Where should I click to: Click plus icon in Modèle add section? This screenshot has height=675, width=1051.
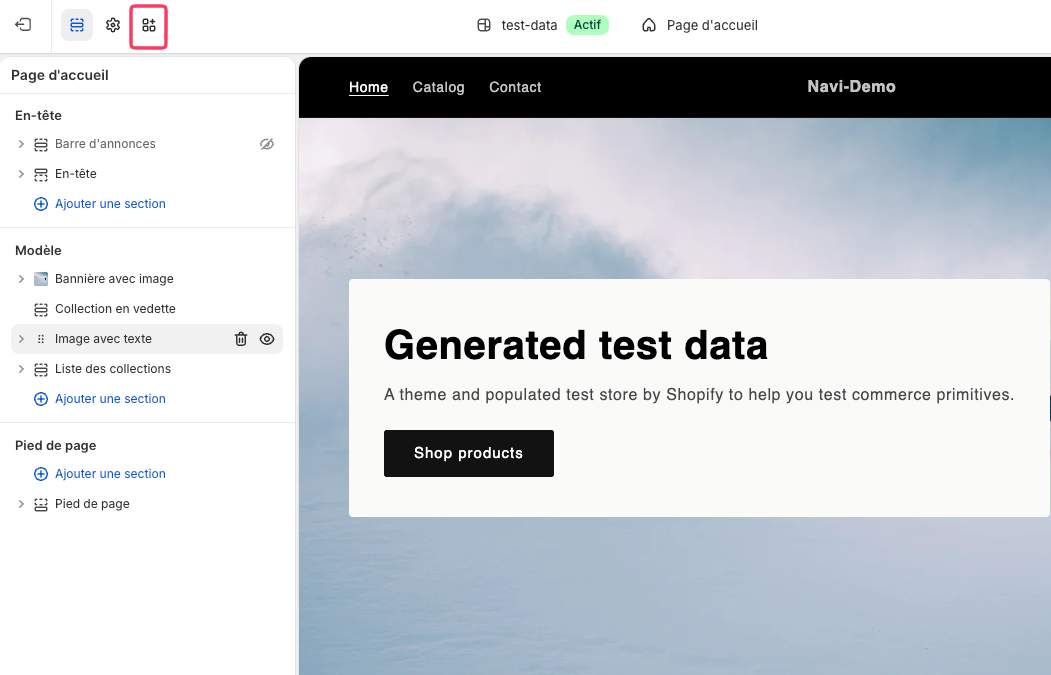[x=41, y=399]
